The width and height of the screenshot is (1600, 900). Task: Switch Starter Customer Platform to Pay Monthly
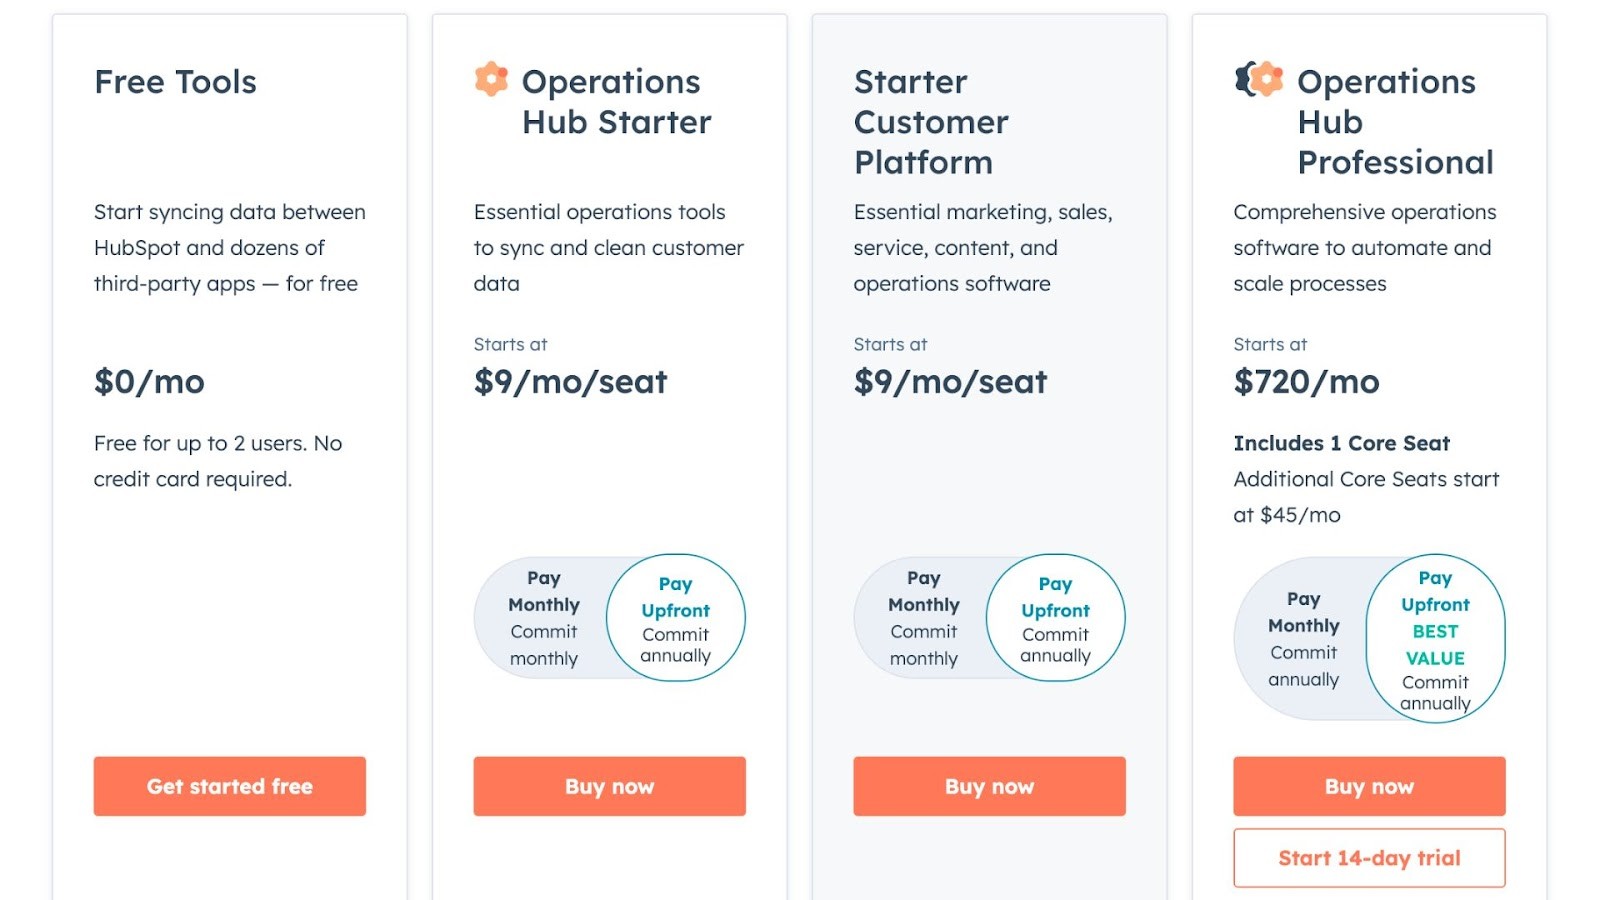(x=923, y=617)
